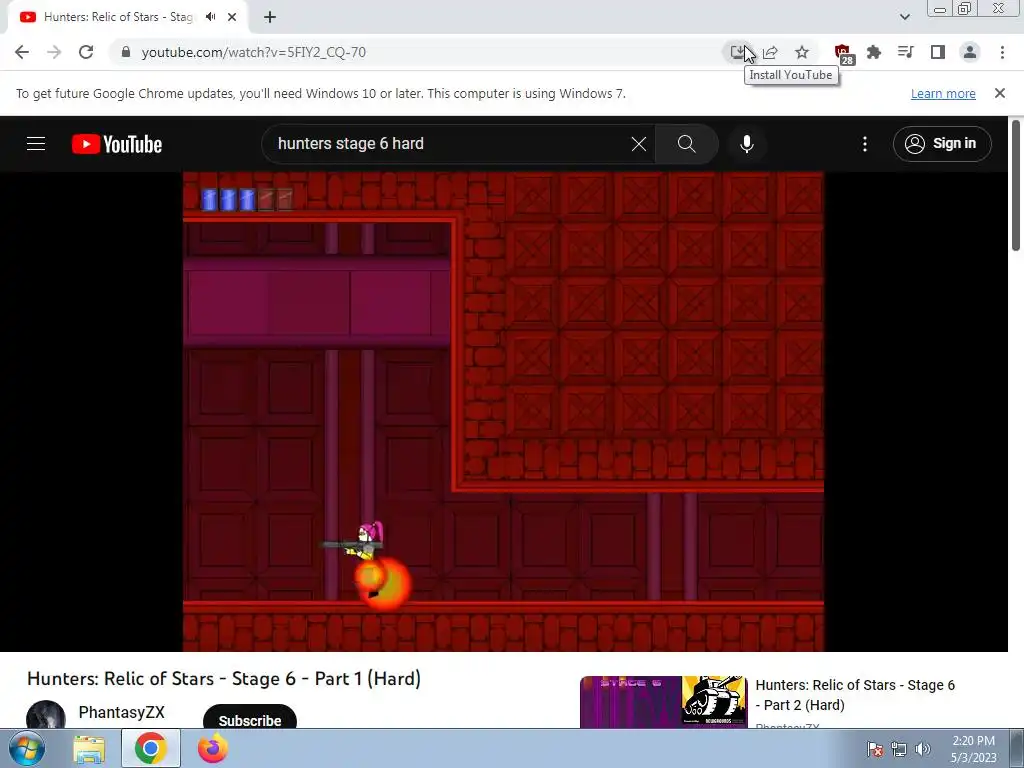Open the Stage 6 Part 2 thumbnail
1024x768 pixels.
pos(664,702)
